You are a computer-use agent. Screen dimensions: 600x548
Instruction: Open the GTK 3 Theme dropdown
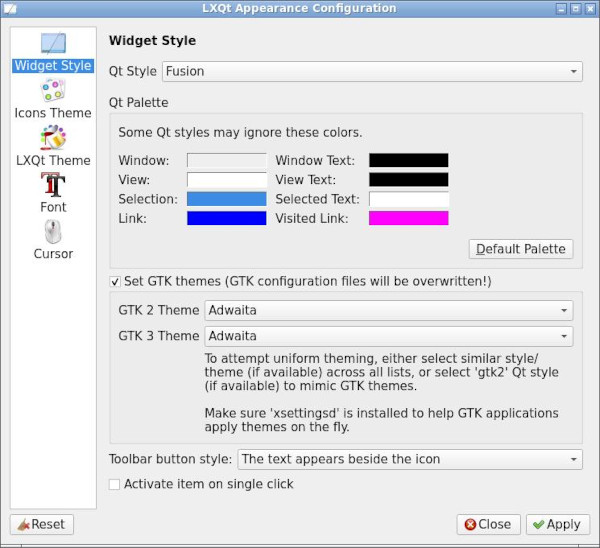tap(388, 336)
